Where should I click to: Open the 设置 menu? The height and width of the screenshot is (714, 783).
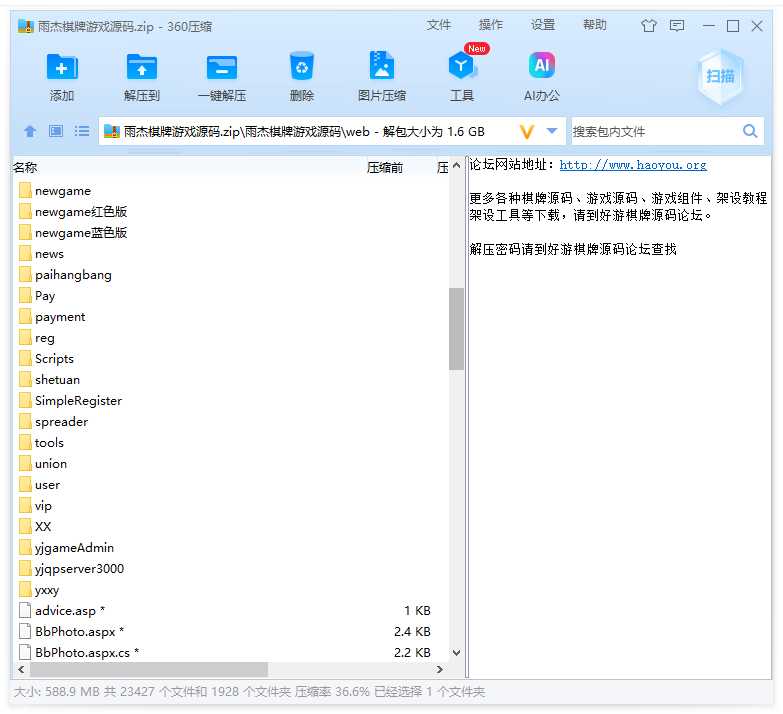coord(543,25)
